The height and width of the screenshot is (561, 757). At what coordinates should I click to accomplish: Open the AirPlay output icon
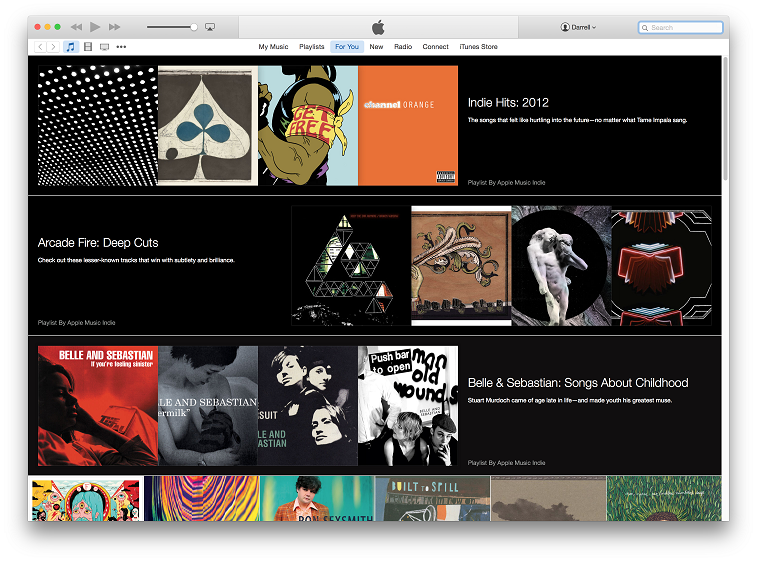(210, 27)
